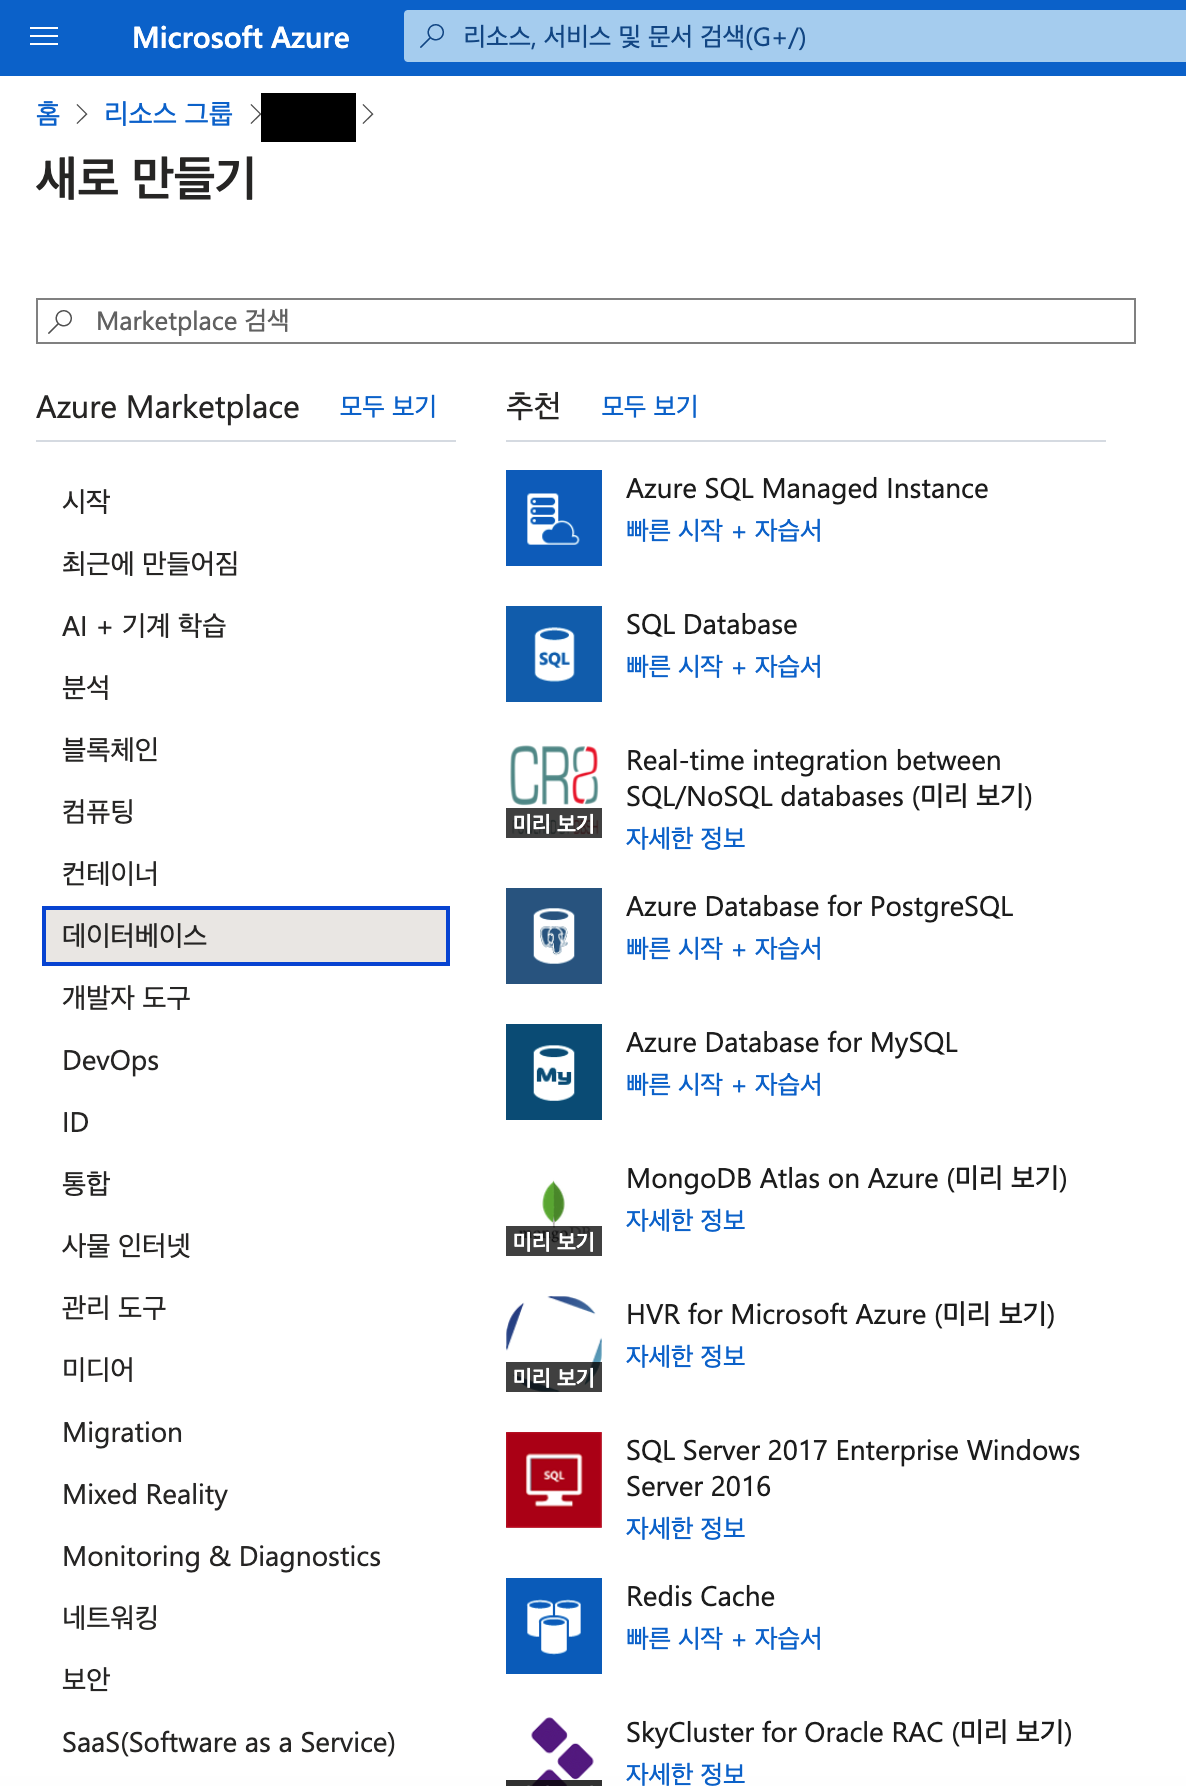This screenshot has height=1786, width=1186.
Task: Click the Azure SQL Managed Instance title
Action: click(x=807, y=488)
